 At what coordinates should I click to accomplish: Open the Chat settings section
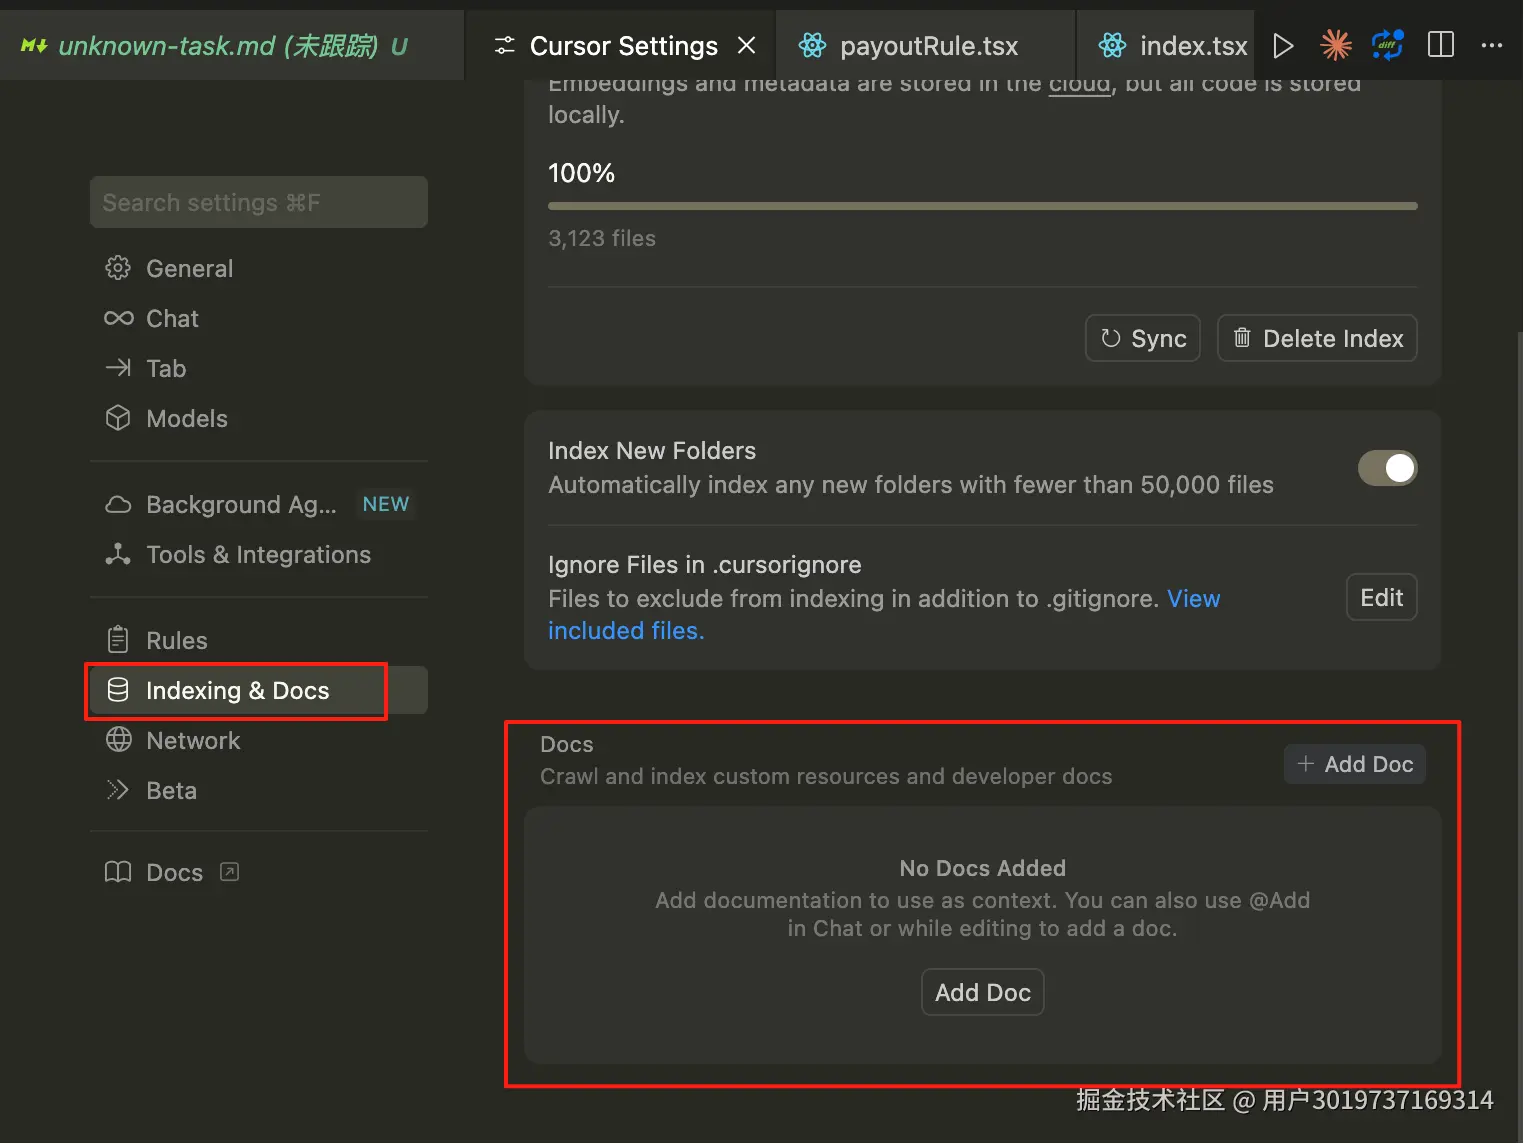pyautogui.click(x=258, y=318)
